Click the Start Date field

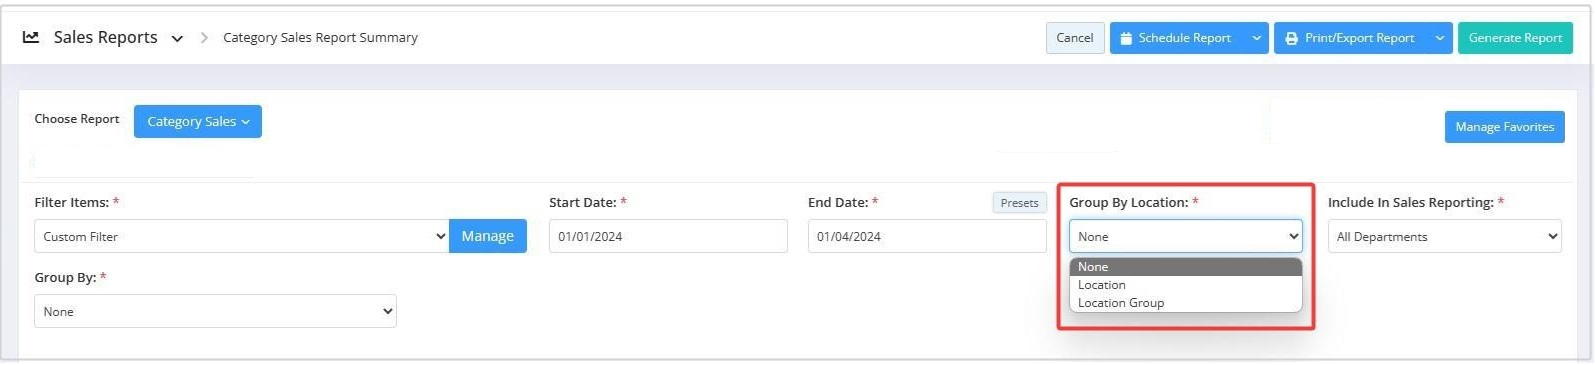coord(668,237)
